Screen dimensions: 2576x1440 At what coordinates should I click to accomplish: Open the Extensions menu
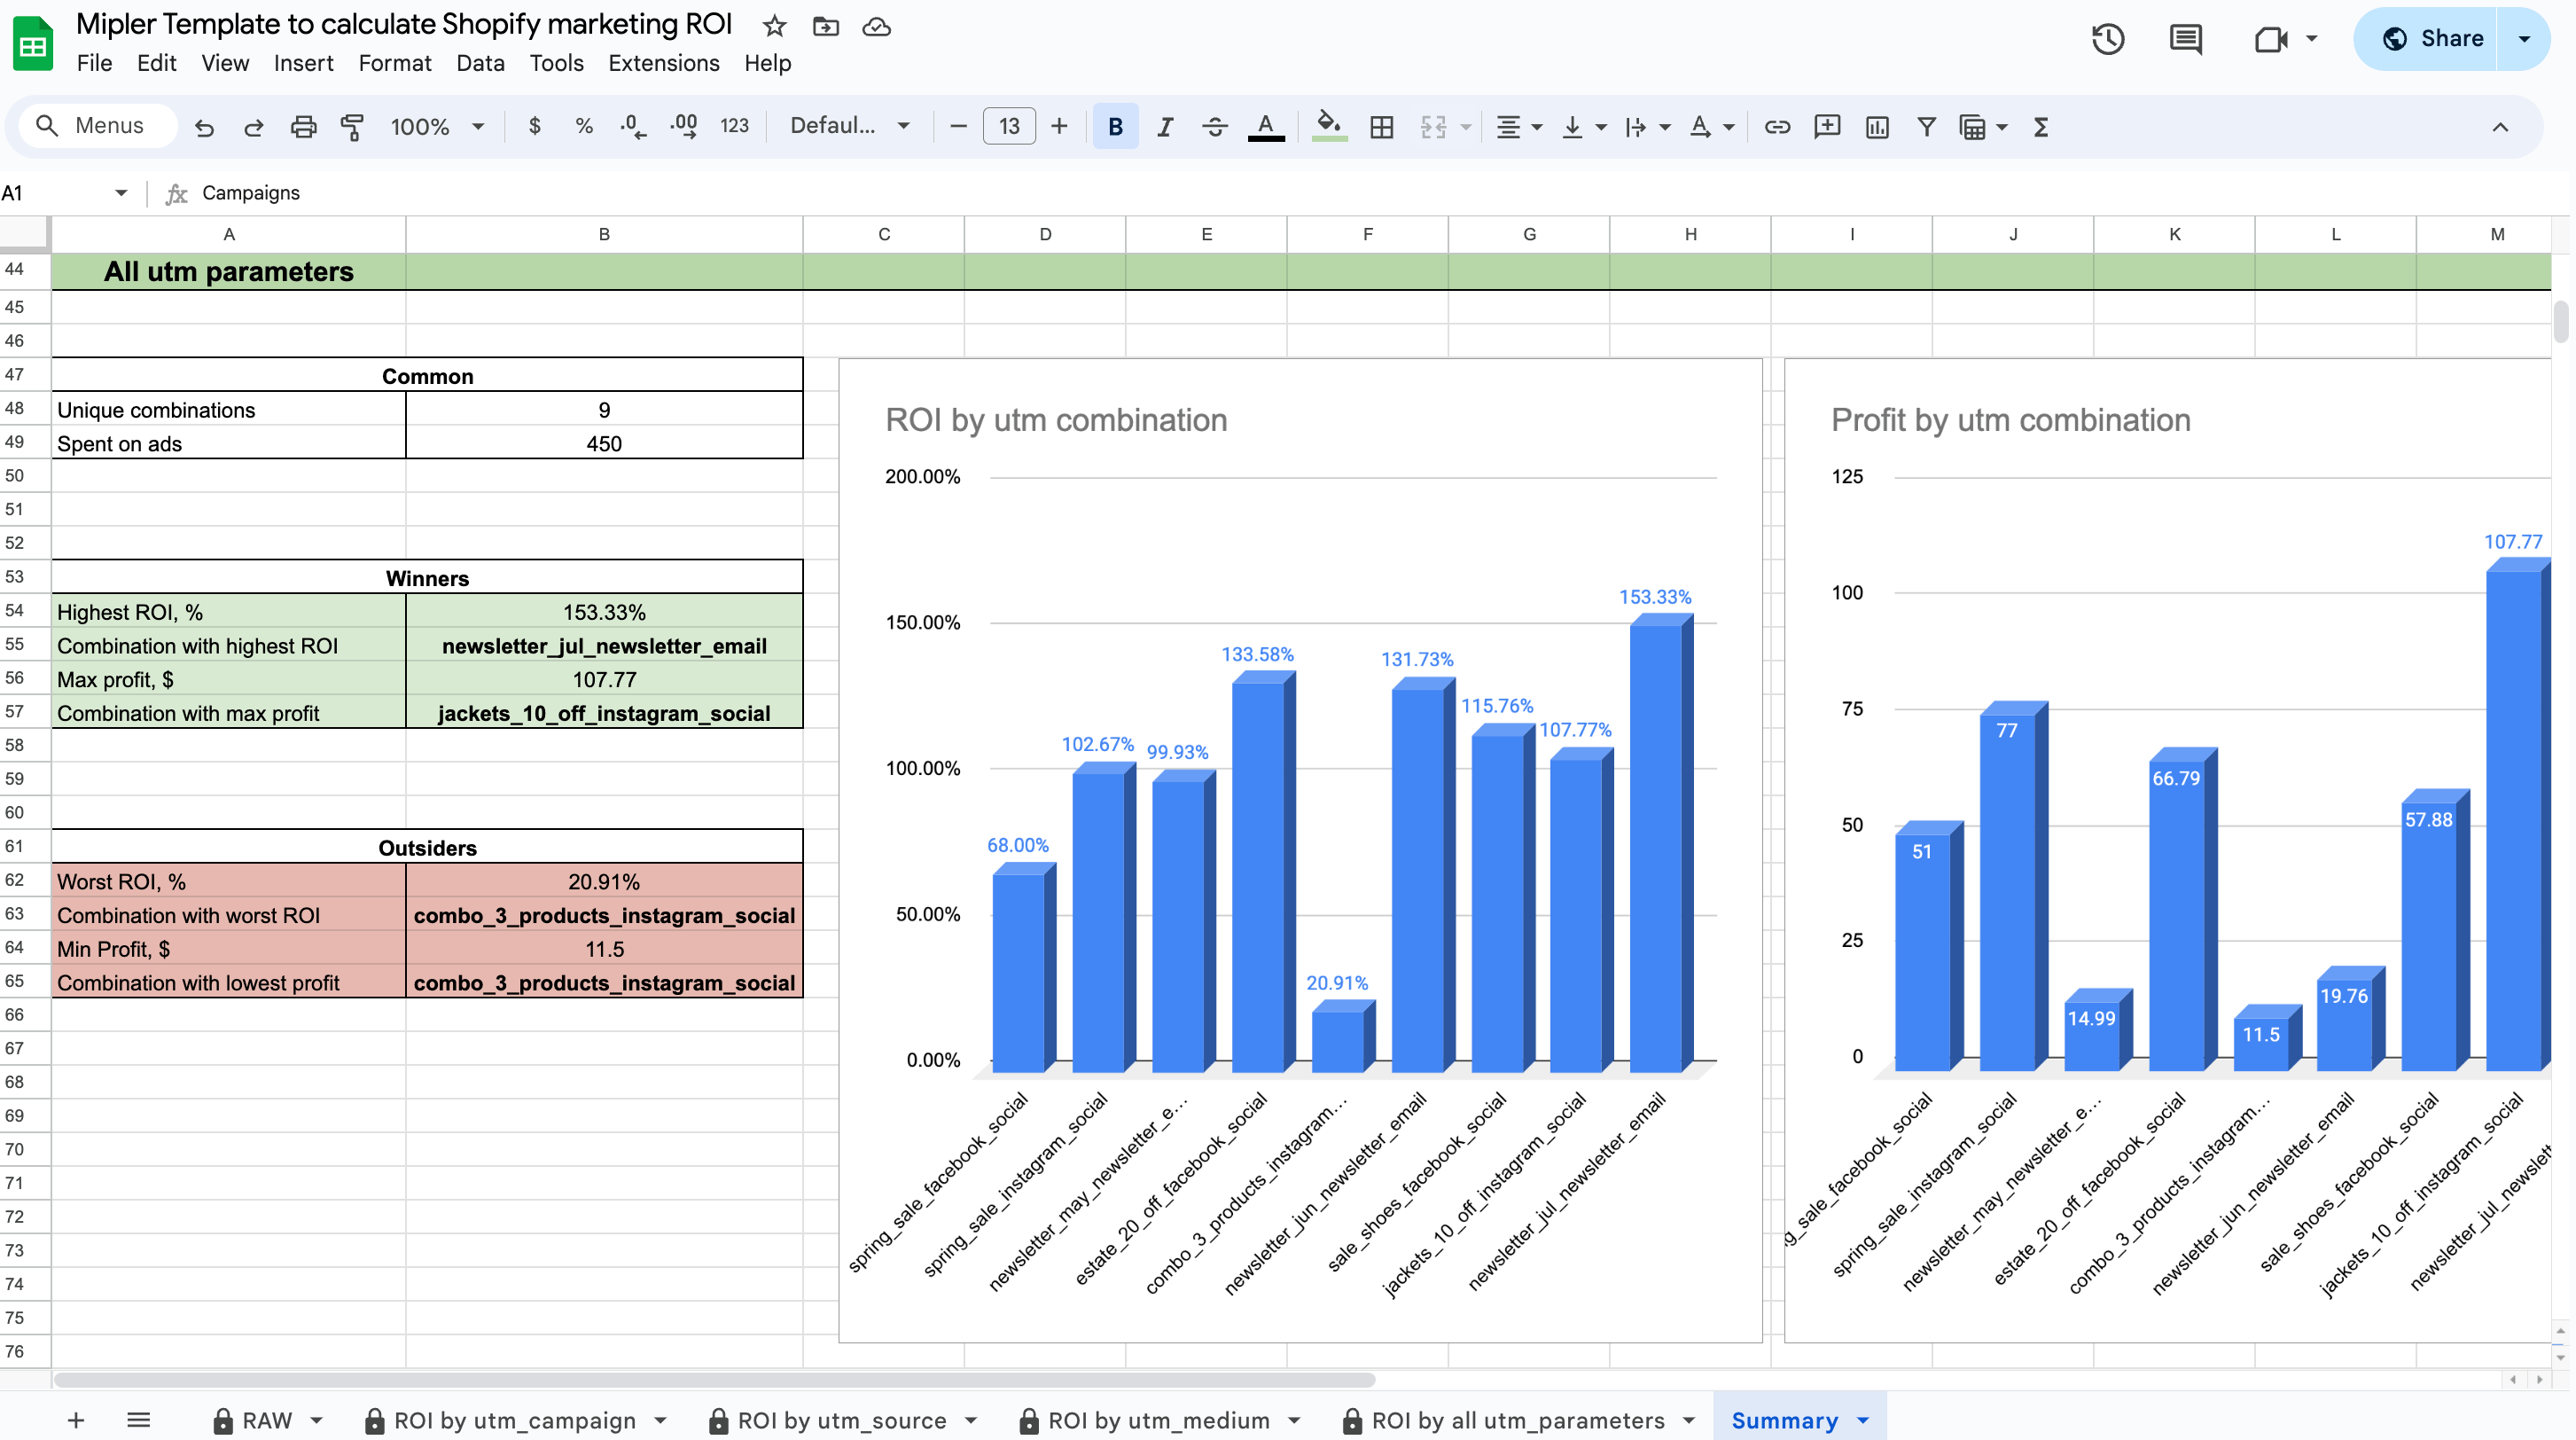click(663, 63)
